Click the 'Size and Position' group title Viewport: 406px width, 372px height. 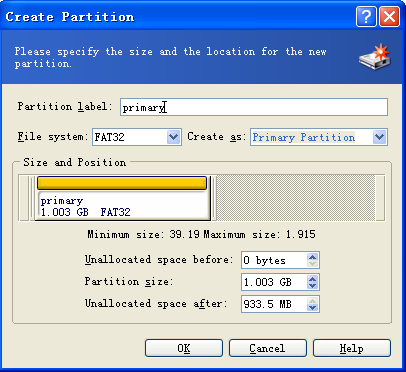point(75,162)
